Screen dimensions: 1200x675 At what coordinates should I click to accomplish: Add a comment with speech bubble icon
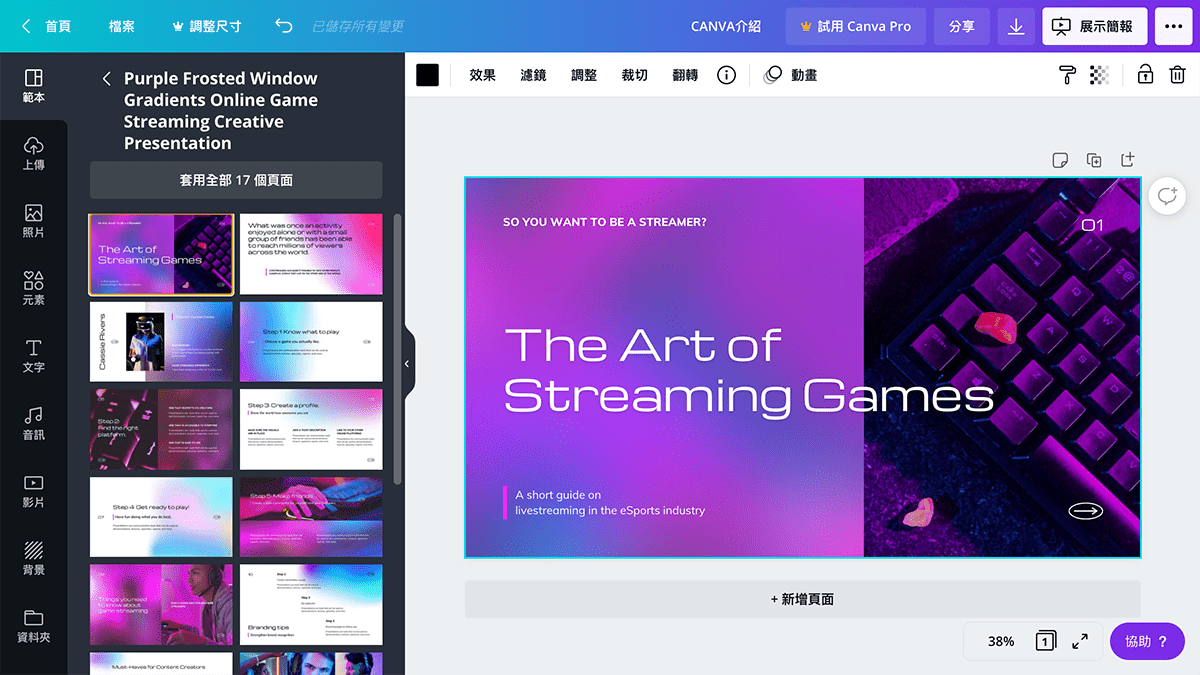(x=1167, y=196)
